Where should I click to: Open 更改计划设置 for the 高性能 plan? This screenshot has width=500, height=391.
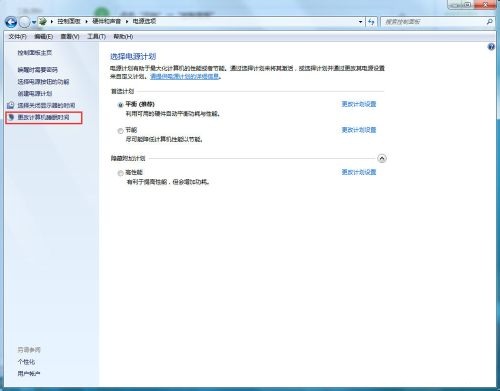[359, 172]
